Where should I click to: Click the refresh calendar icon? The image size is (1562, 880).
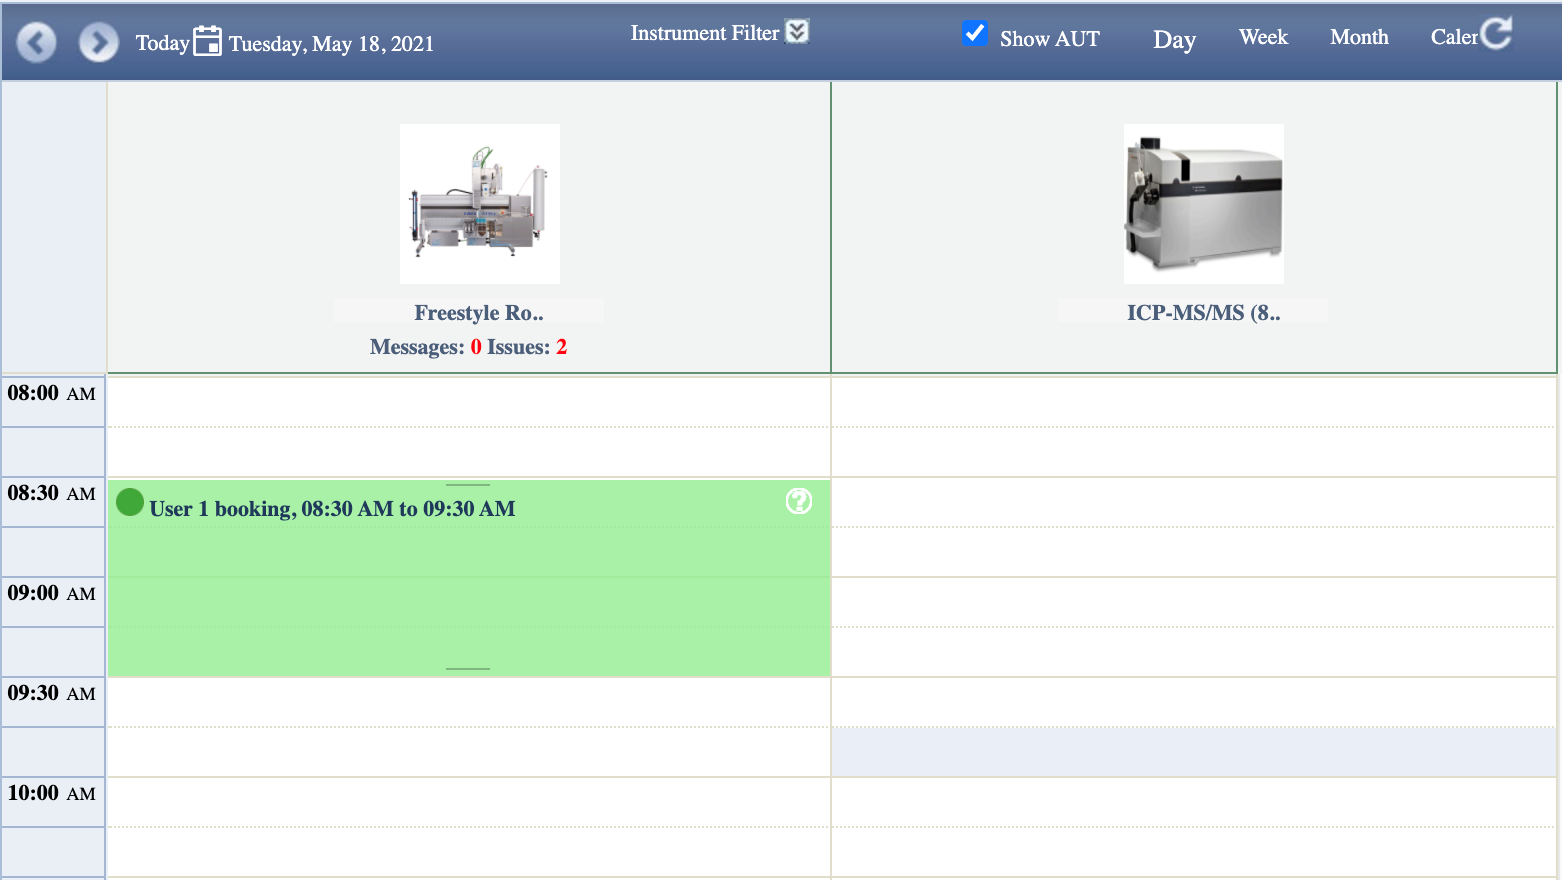1496,33
